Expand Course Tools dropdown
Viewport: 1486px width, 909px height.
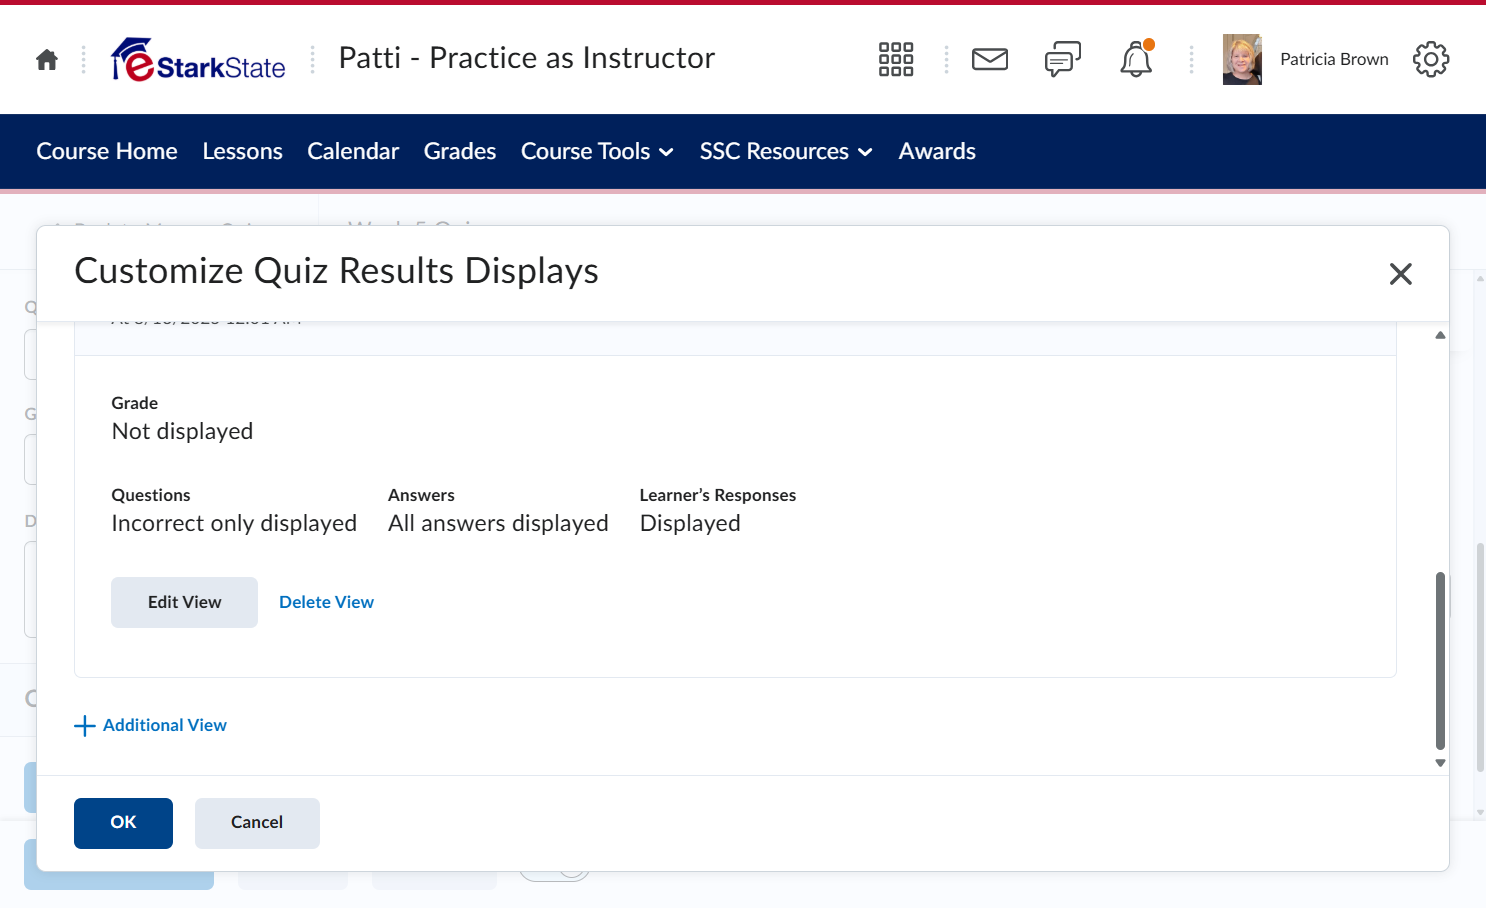(x=597, y=151)
